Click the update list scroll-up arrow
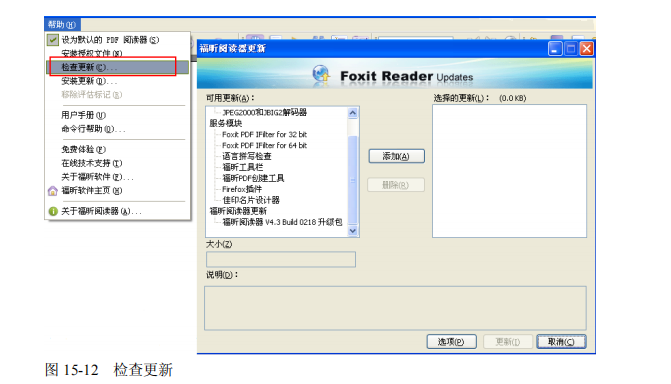The width and height of the screenshot is (671, 384). tap(353, 113)
